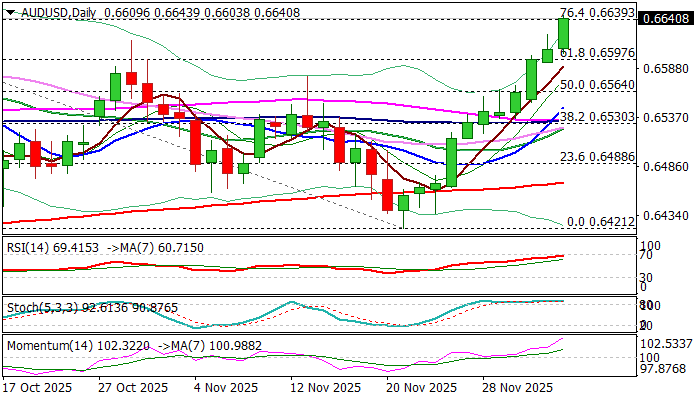The height and width of the screenshot is (400, 700).
Task: Click the 17 Oct 2025 date marker
Action: (x=38, y=388)
